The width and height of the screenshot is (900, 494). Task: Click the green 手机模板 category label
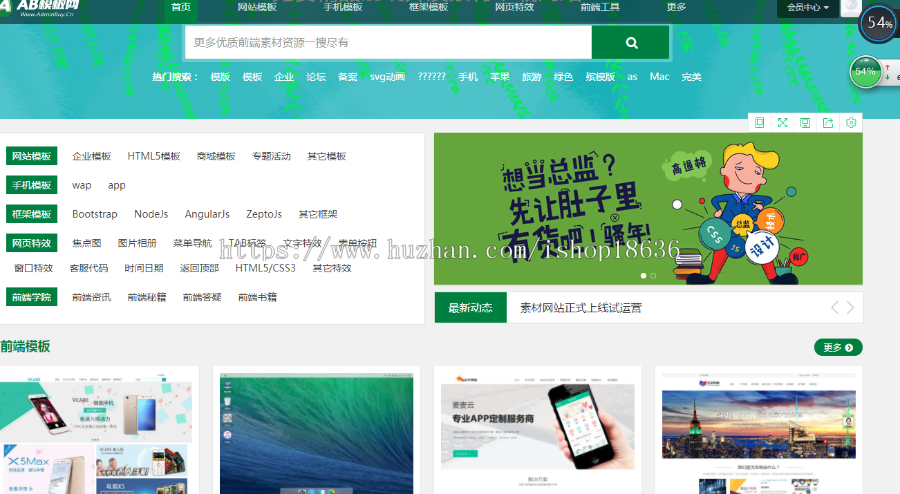(32, 185)
